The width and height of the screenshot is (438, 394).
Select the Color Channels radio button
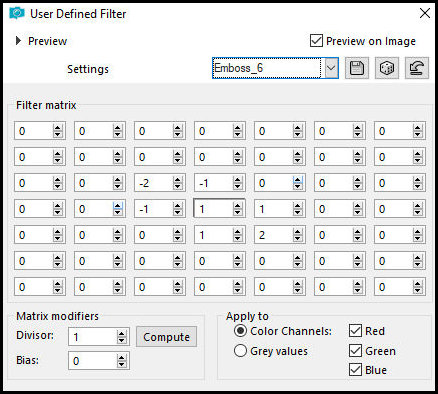click(x=240, y=331)
